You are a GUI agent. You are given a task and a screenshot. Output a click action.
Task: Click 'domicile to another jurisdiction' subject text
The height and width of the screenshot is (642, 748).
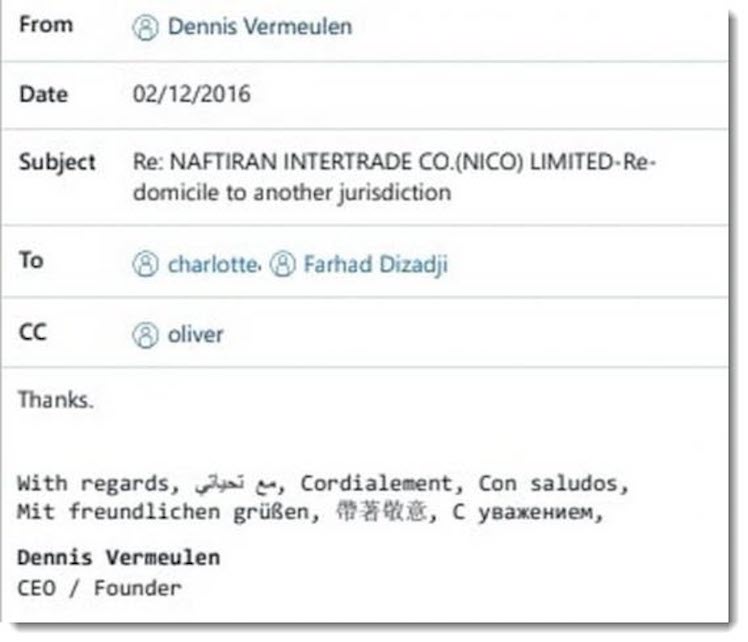pos(292,193)
